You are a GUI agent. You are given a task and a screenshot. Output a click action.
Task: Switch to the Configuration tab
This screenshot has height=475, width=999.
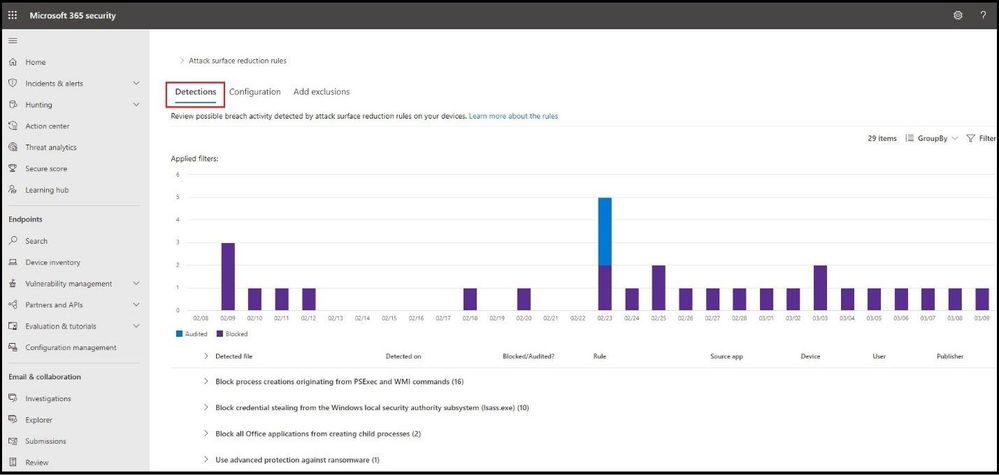(255, 92)
